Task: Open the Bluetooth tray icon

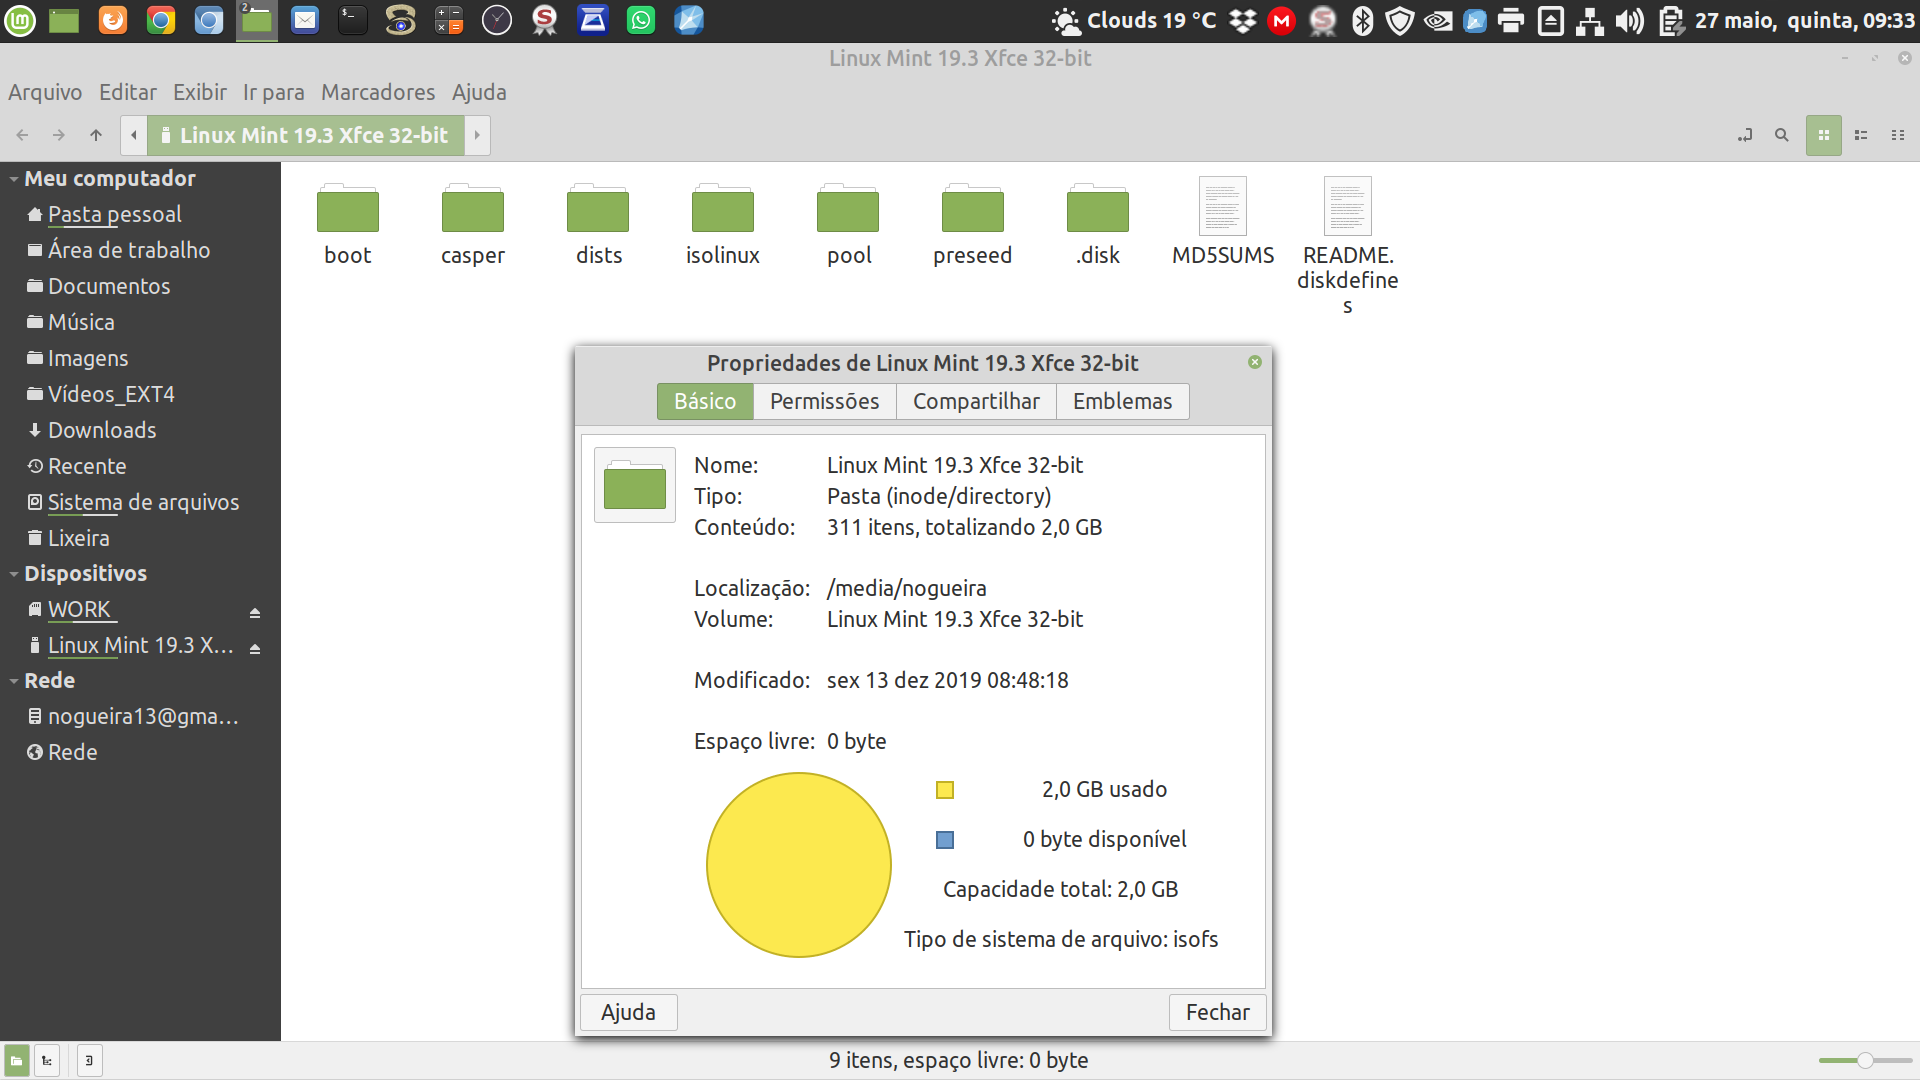Action: tap(1362, 20)
